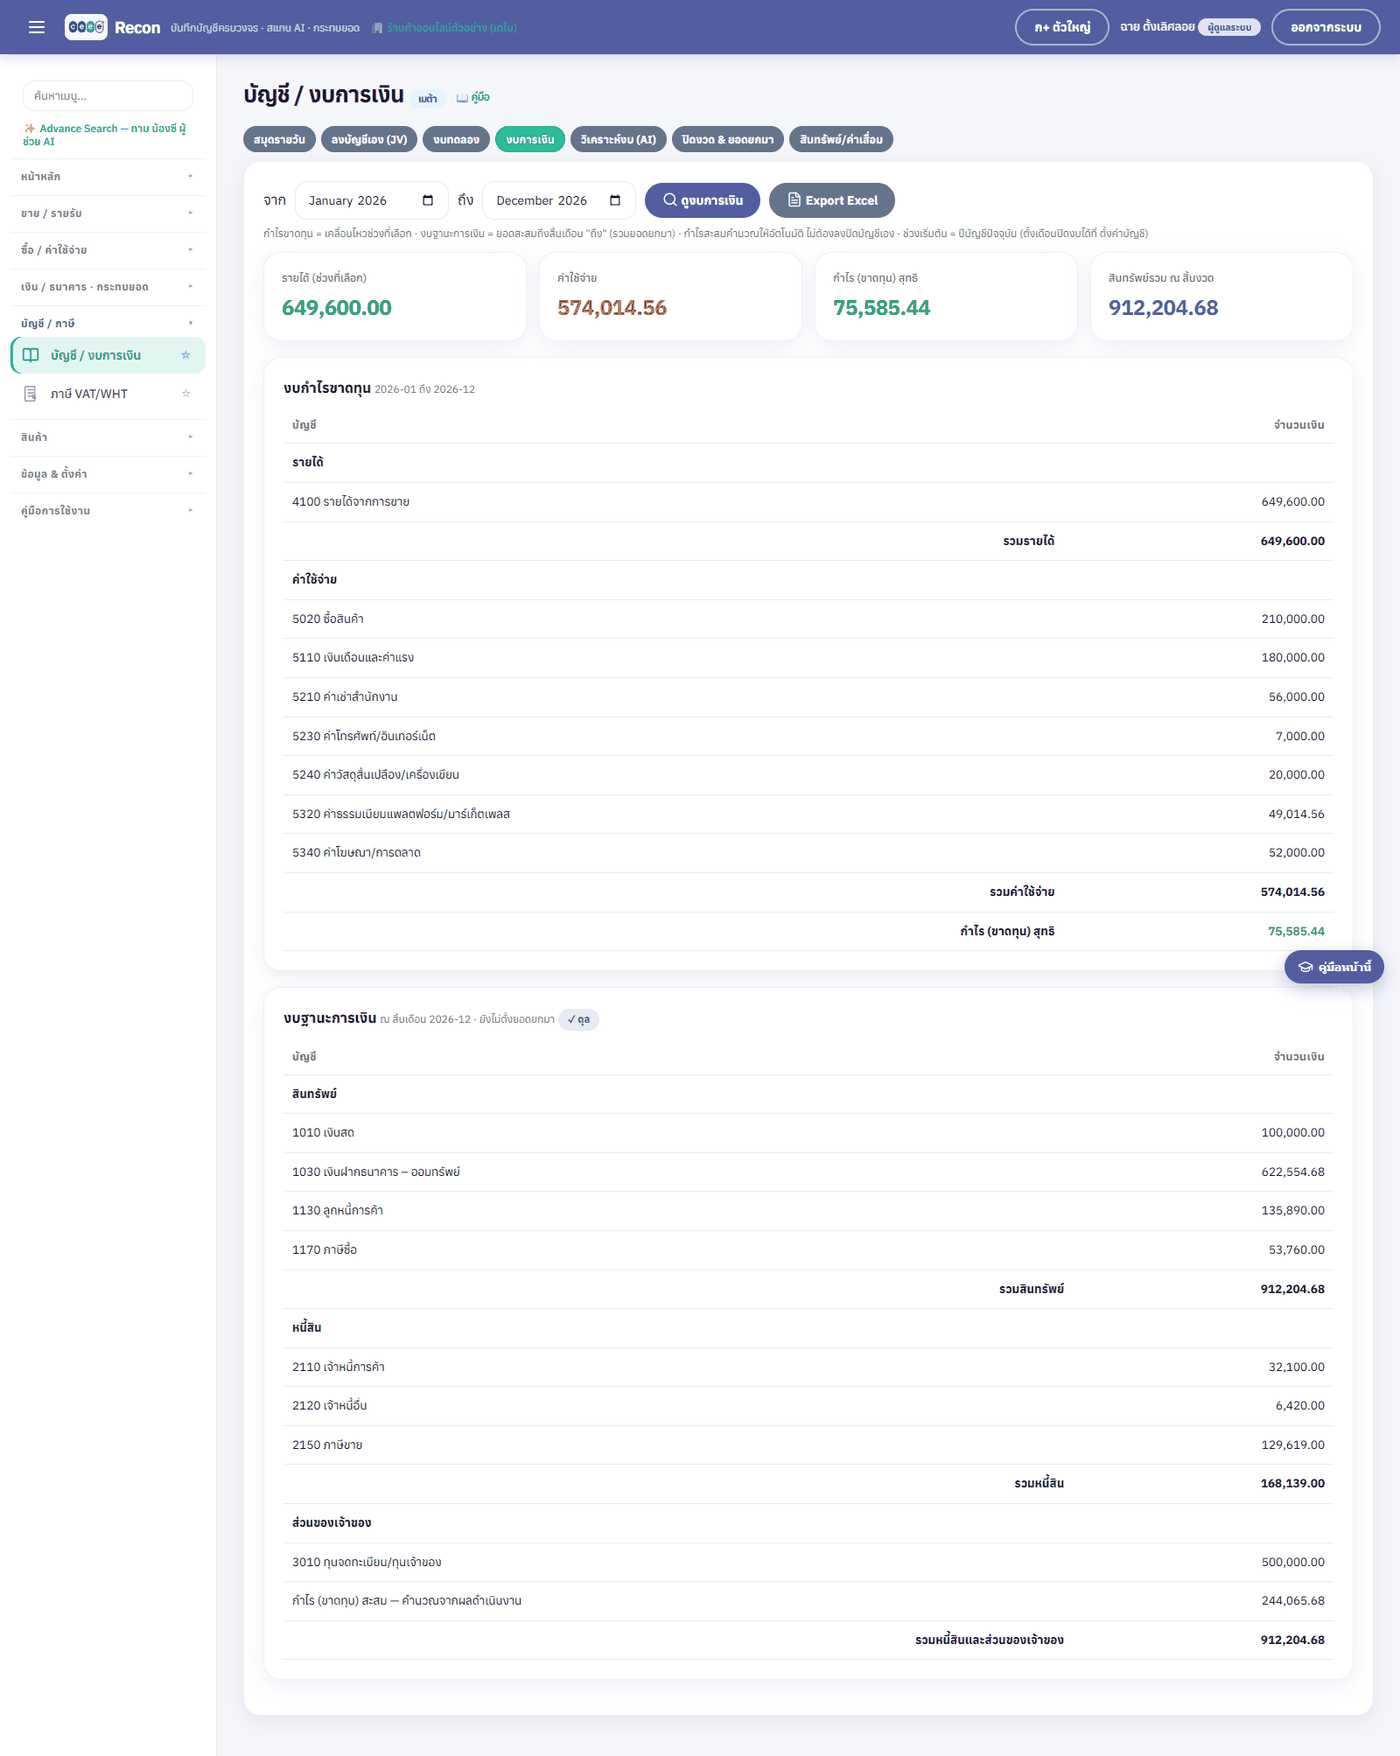Open the ปิดงวด & ยอดยกมา tab

[728, 139]
